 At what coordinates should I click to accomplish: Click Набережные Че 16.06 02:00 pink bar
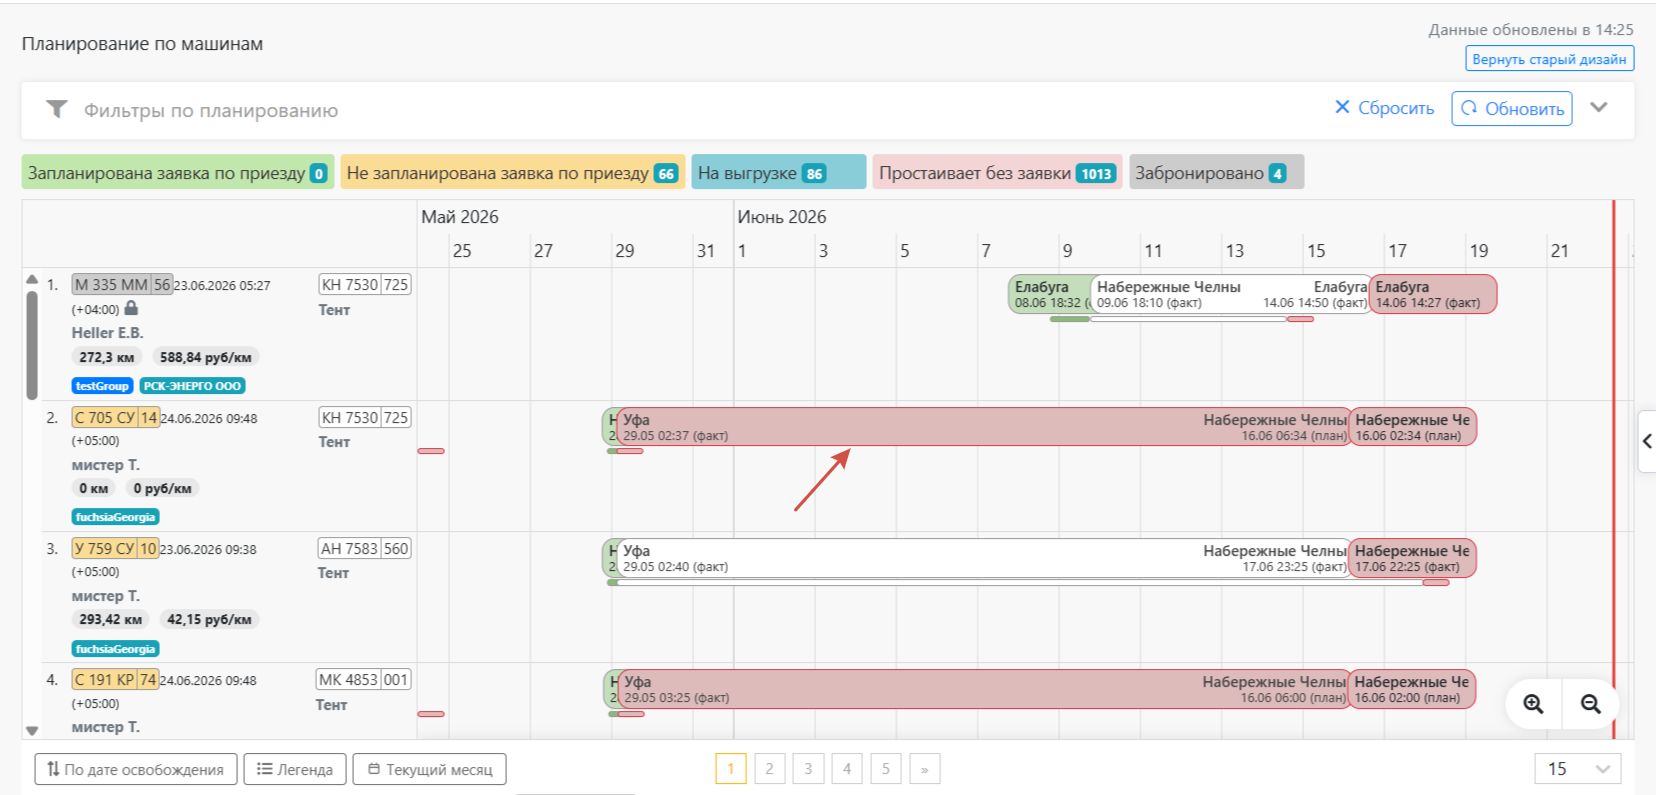(x=1412, y=689)
